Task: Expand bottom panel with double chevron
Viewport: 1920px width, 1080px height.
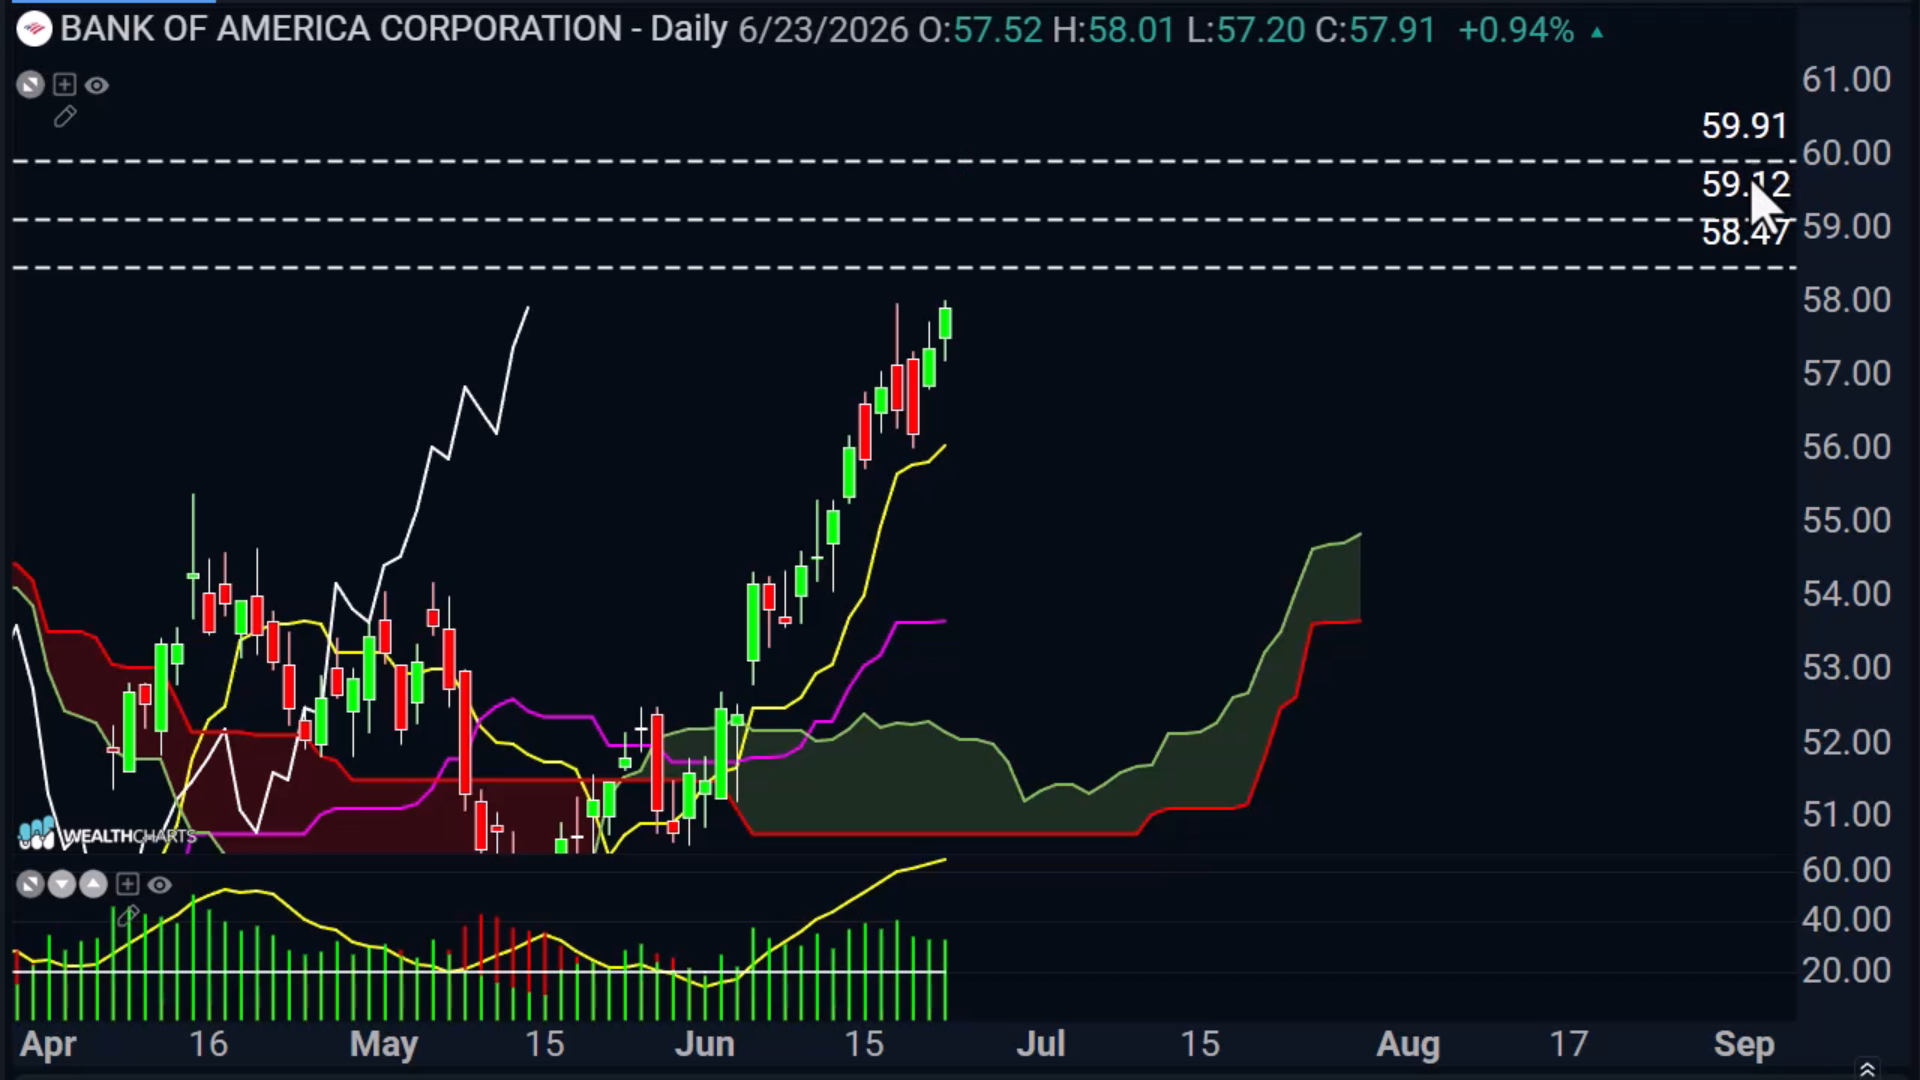Action: [x=1866, y=1069]
